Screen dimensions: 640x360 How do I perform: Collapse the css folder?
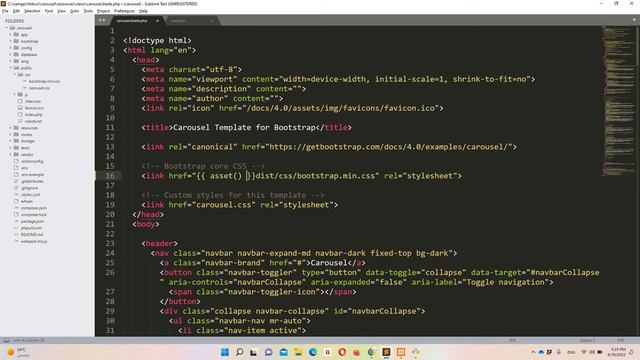[15, 75]
